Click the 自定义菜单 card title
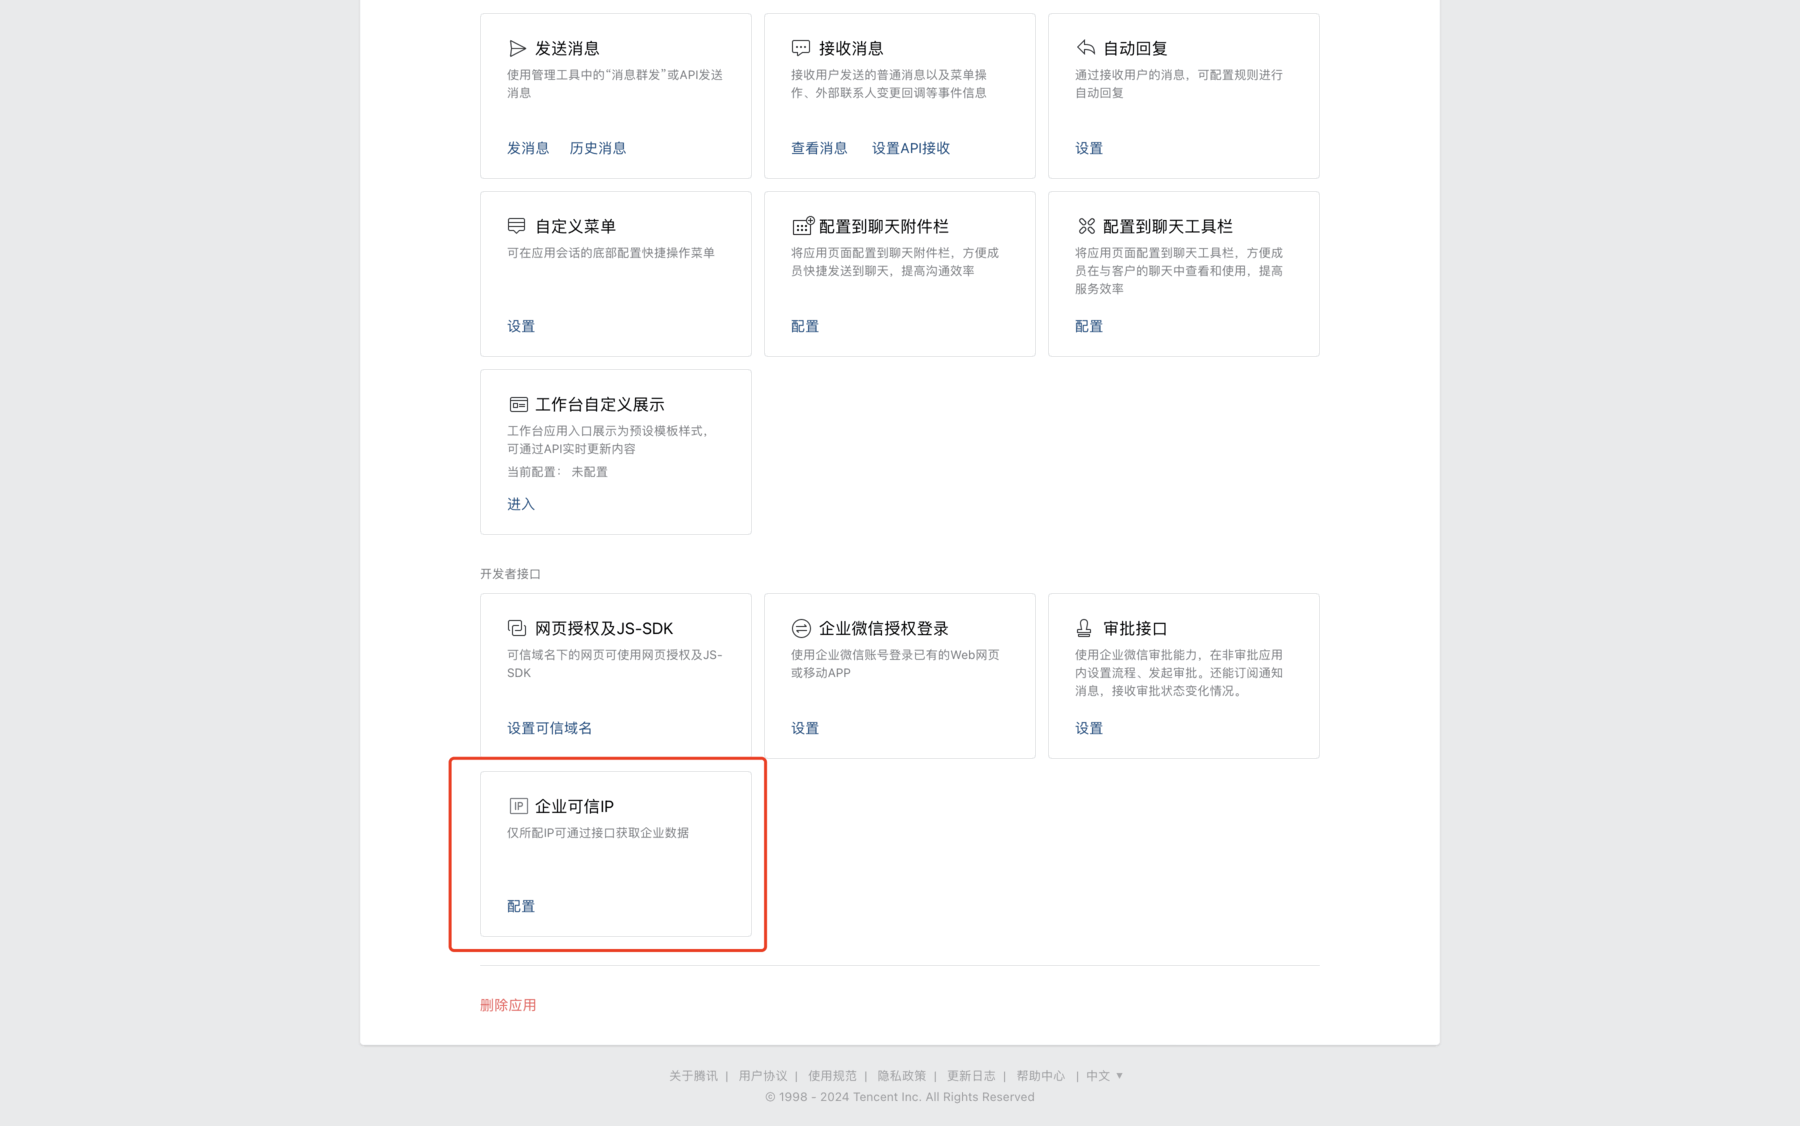The width and height of the screenshot is (1800, 1126). click(575, 226)
